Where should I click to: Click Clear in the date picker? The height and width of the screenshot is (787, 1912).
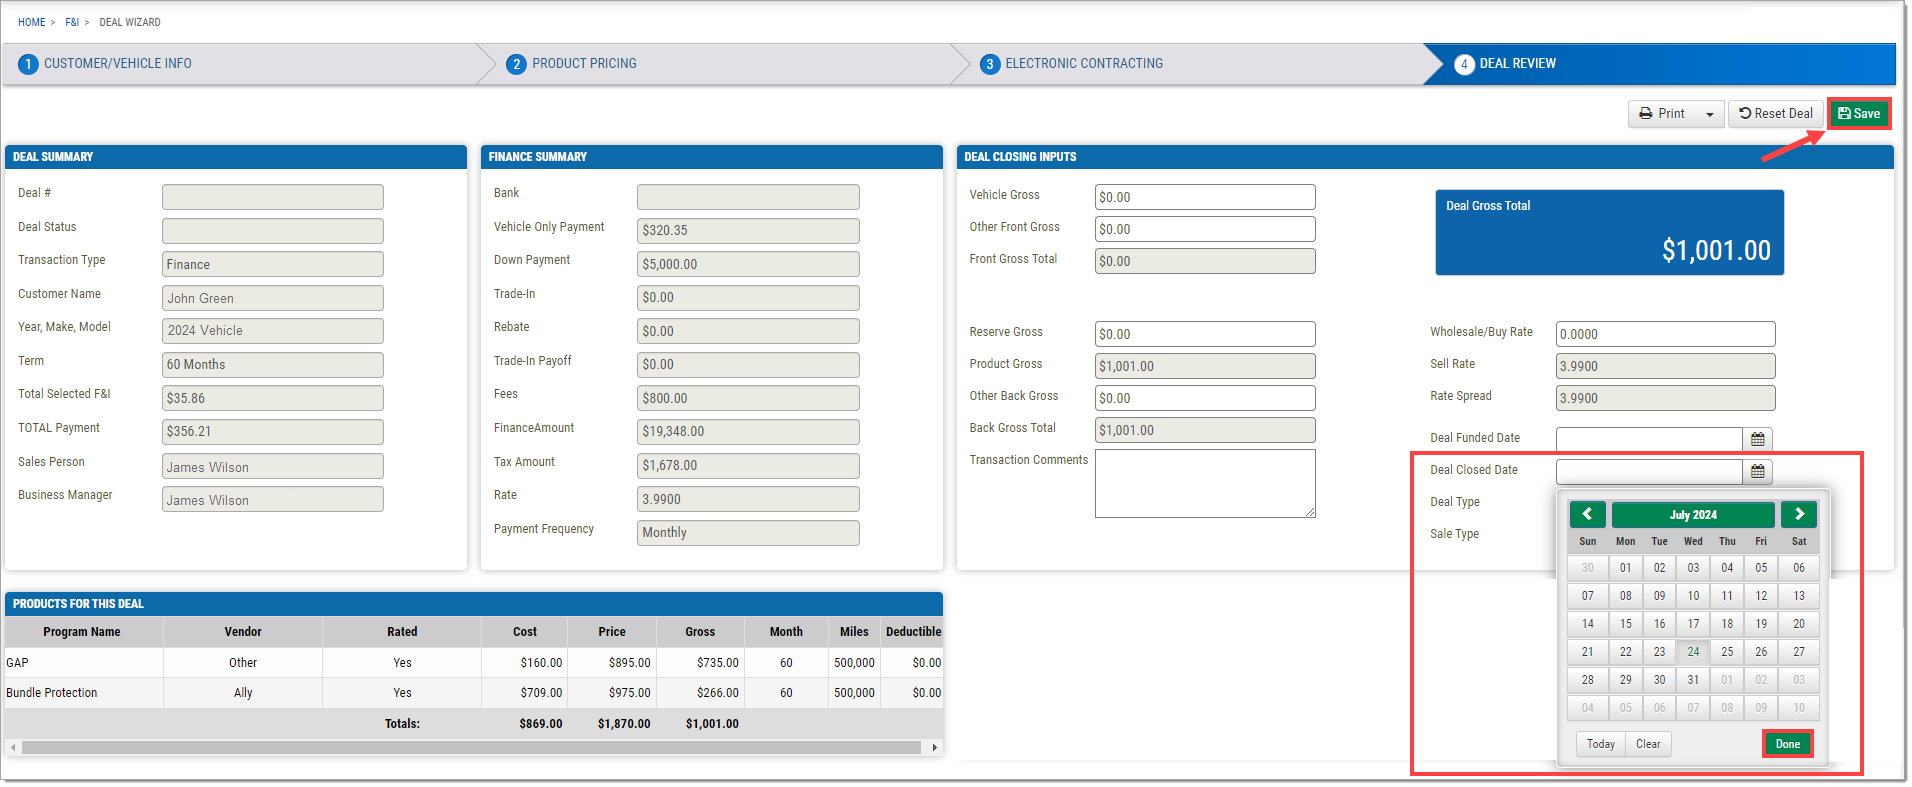(1648, 744)
